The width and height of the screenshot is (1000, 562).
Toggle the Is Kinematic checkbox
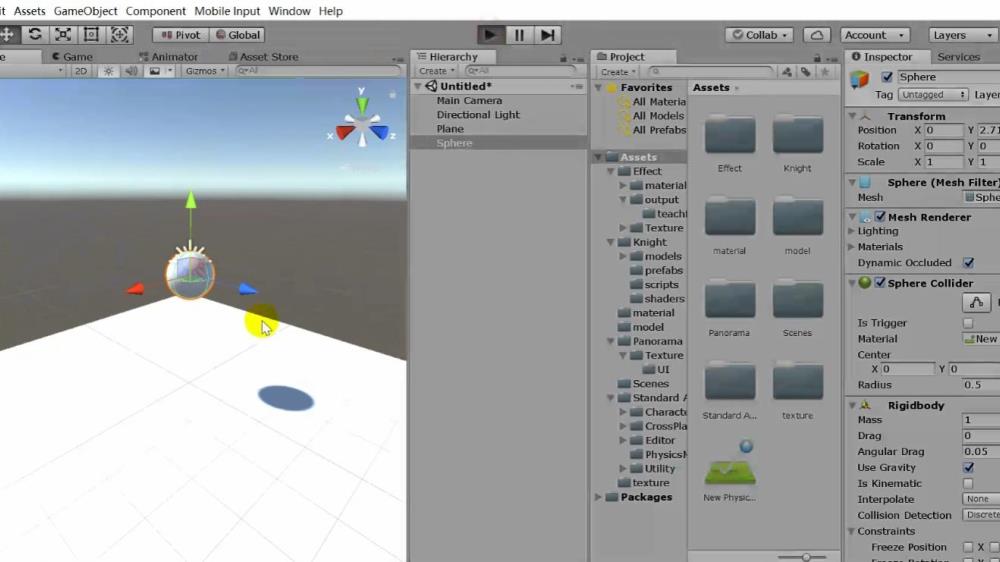(968, 483)
